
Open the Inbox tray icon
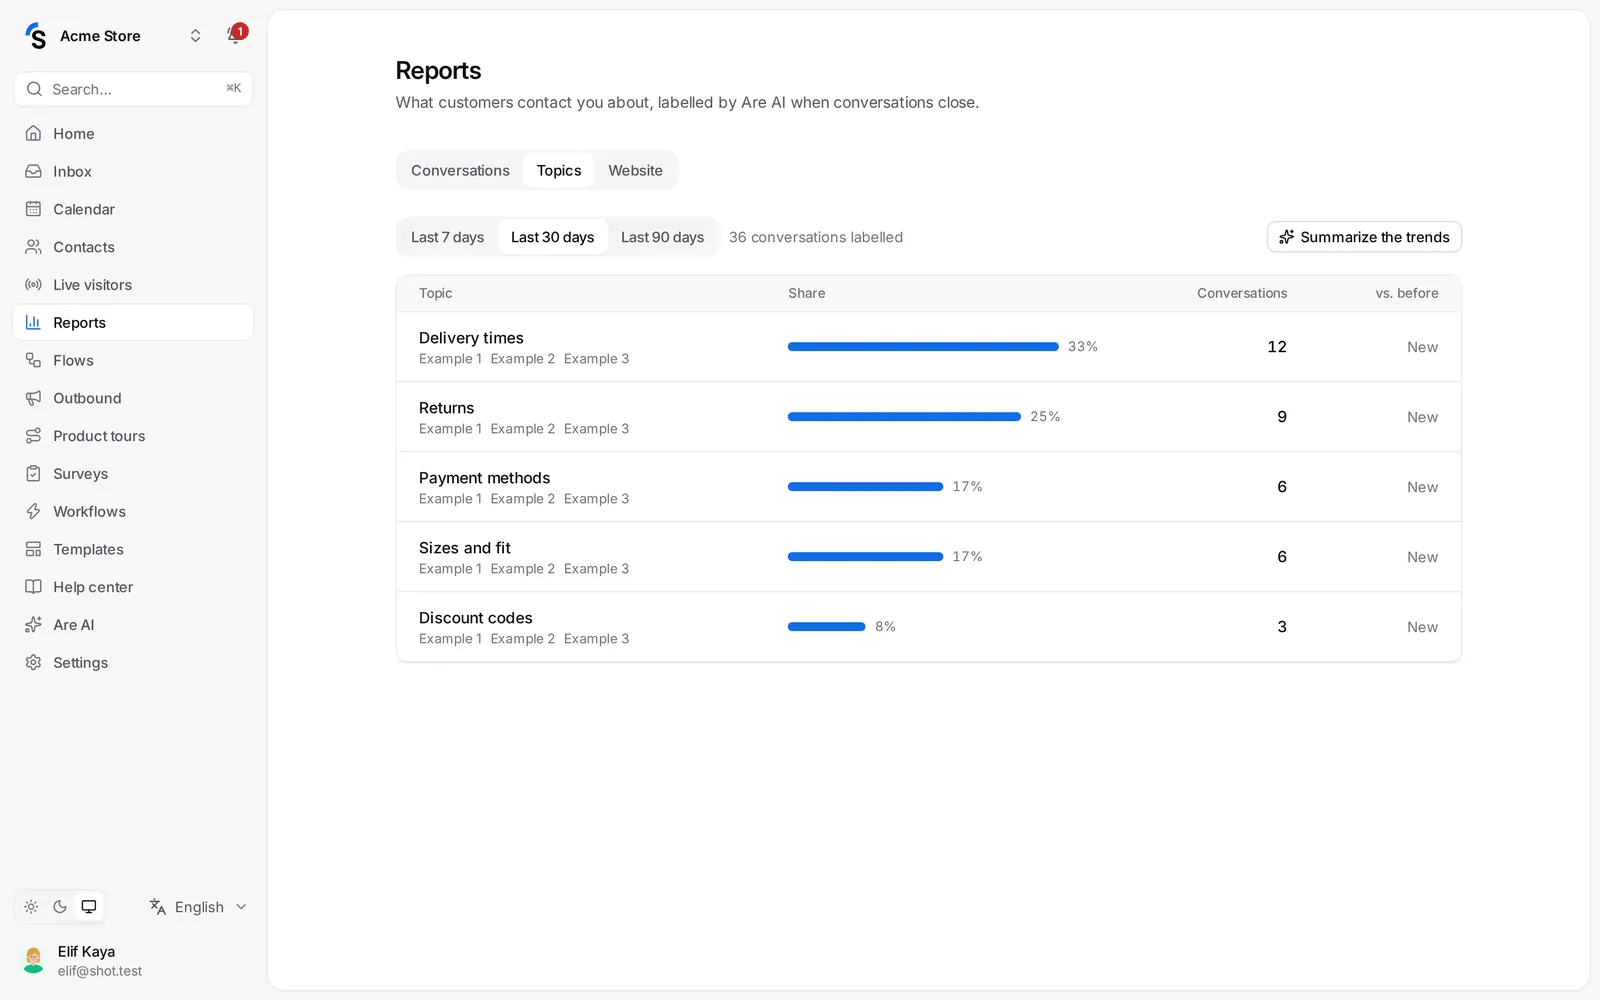click(x=33, y=171)
